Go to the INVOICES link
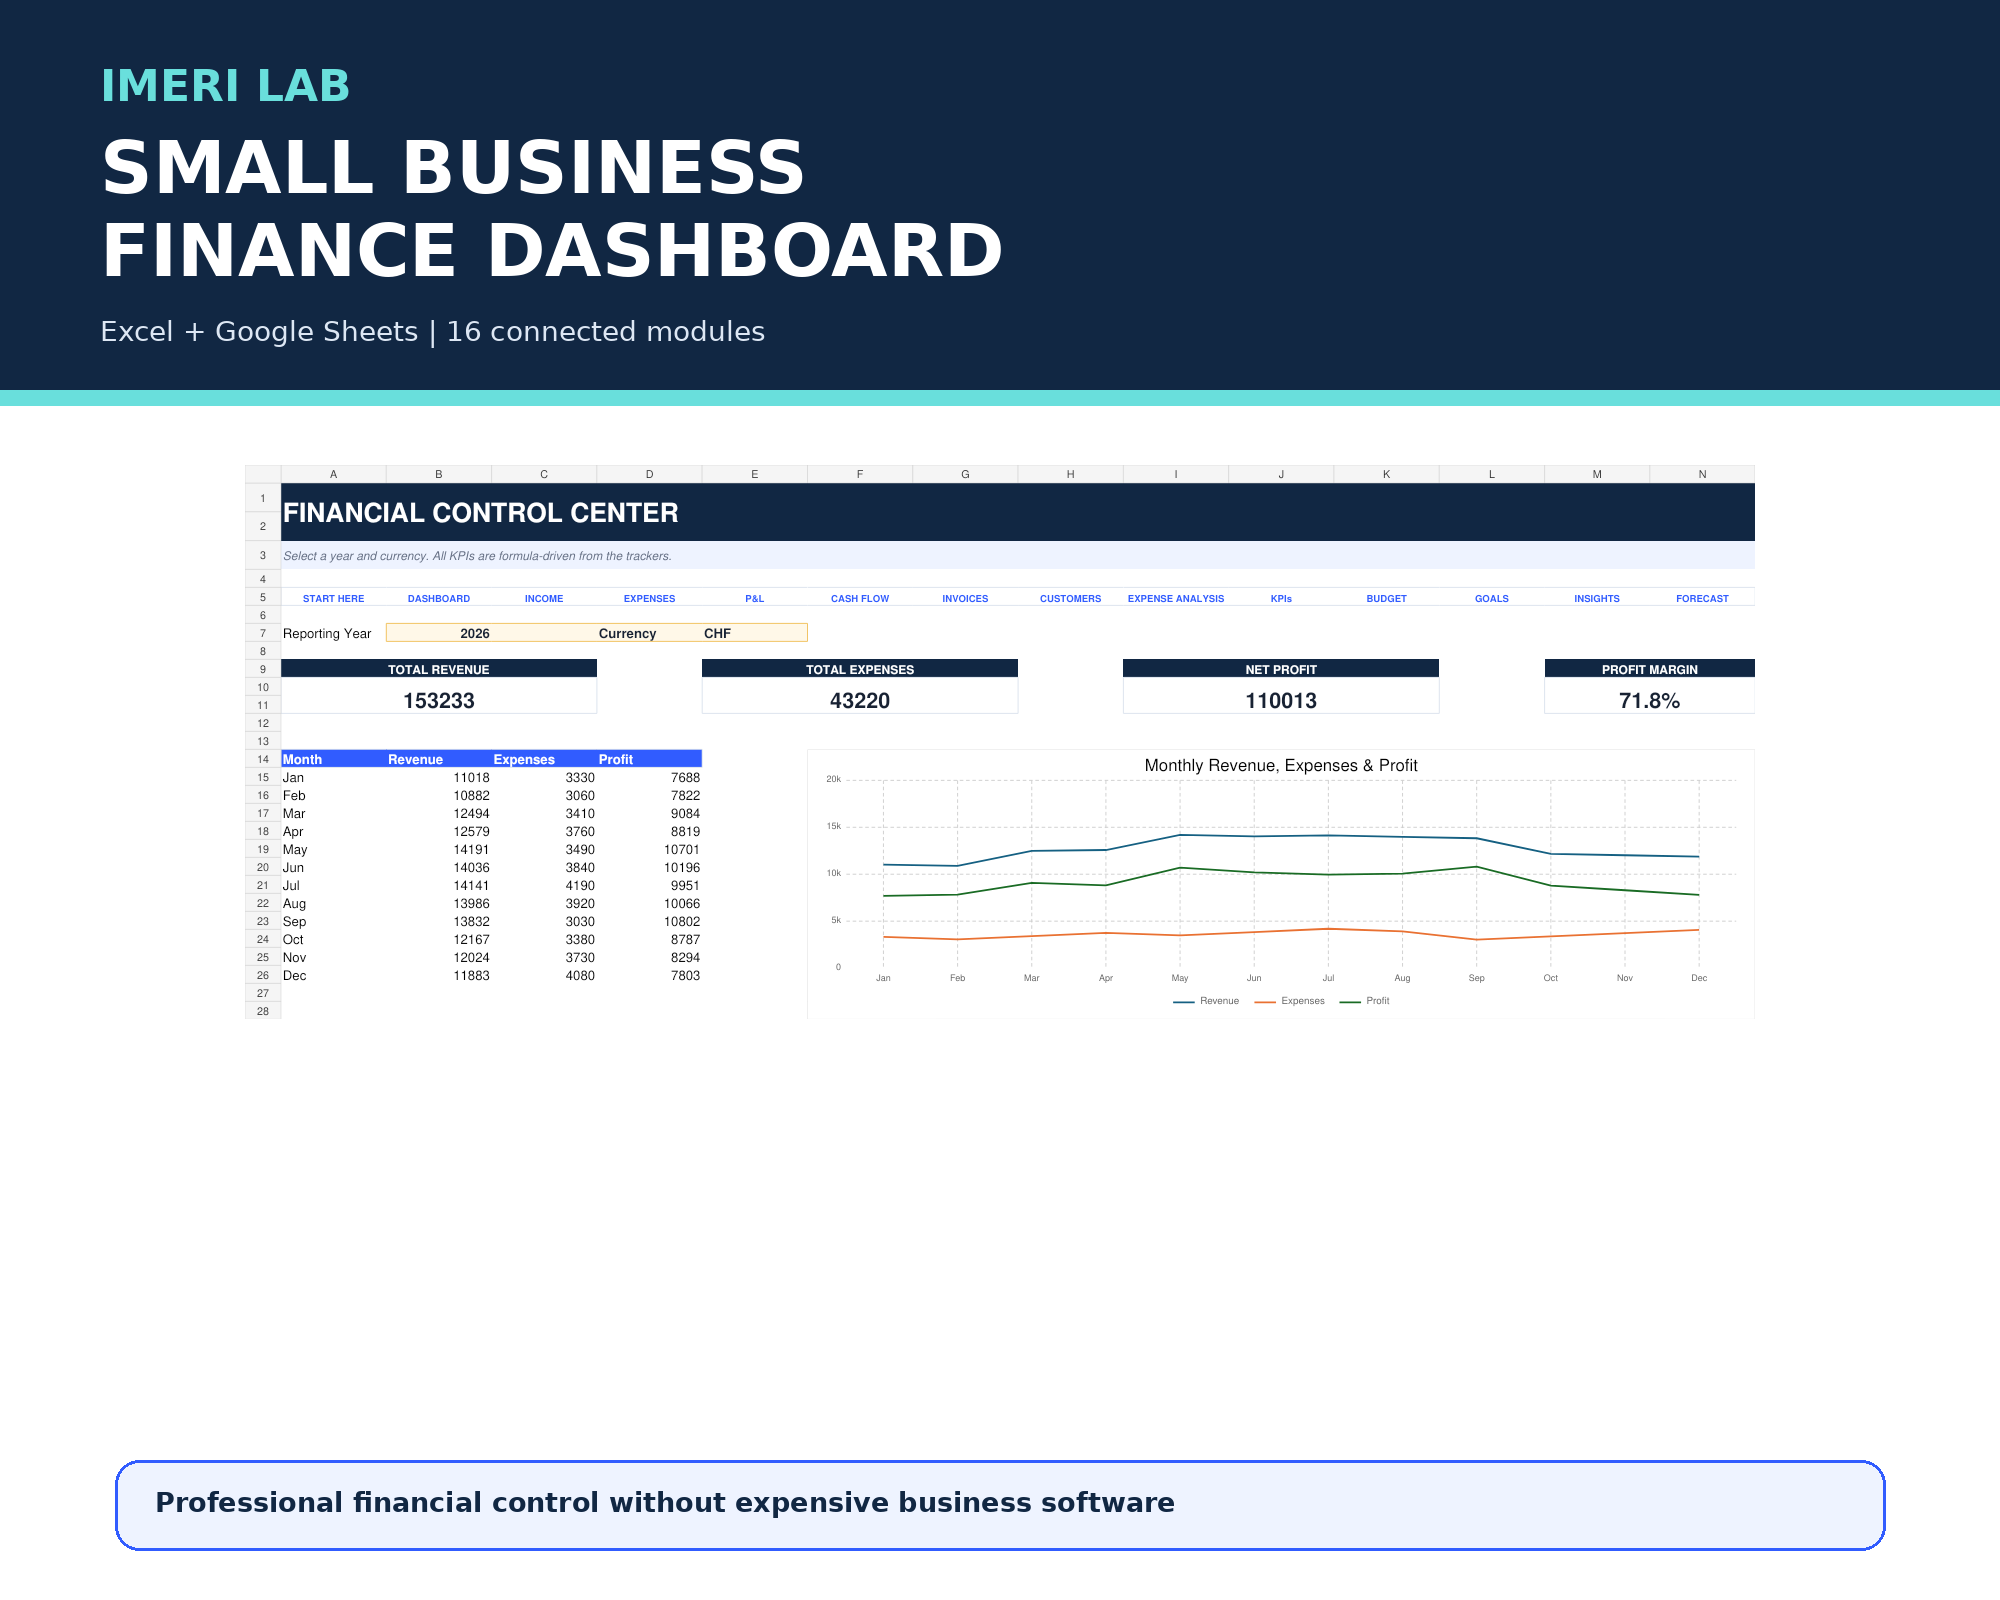Image resolution: width=2000 pixels, height=1600 pixels. [965, 598]
